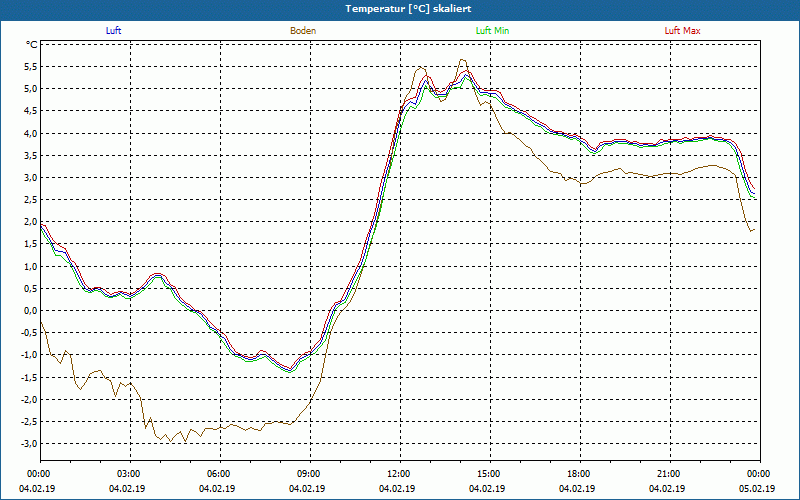Click the 1,0 y-axis value
Viewport: 800px width, 500px height.
(x=30, y=266)
